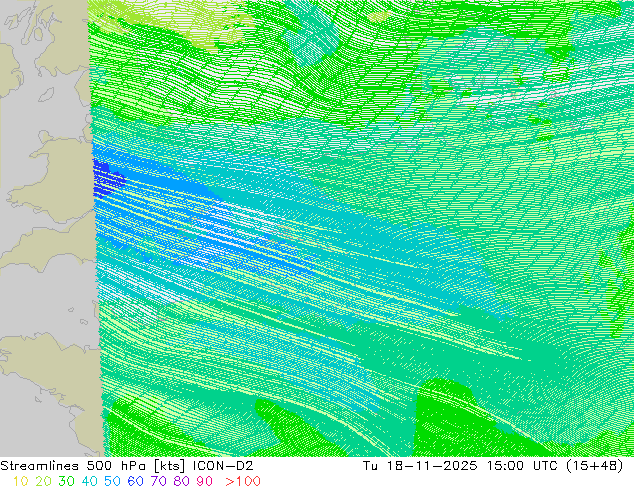
Task: Click the 'Tu 18-11-2025' date text
Action: [x=420, y=466]
